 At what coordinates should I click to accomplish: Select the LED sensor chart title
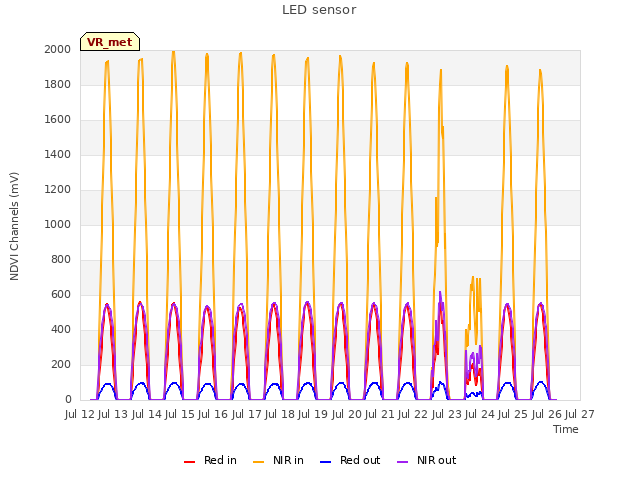click(319, 10)
